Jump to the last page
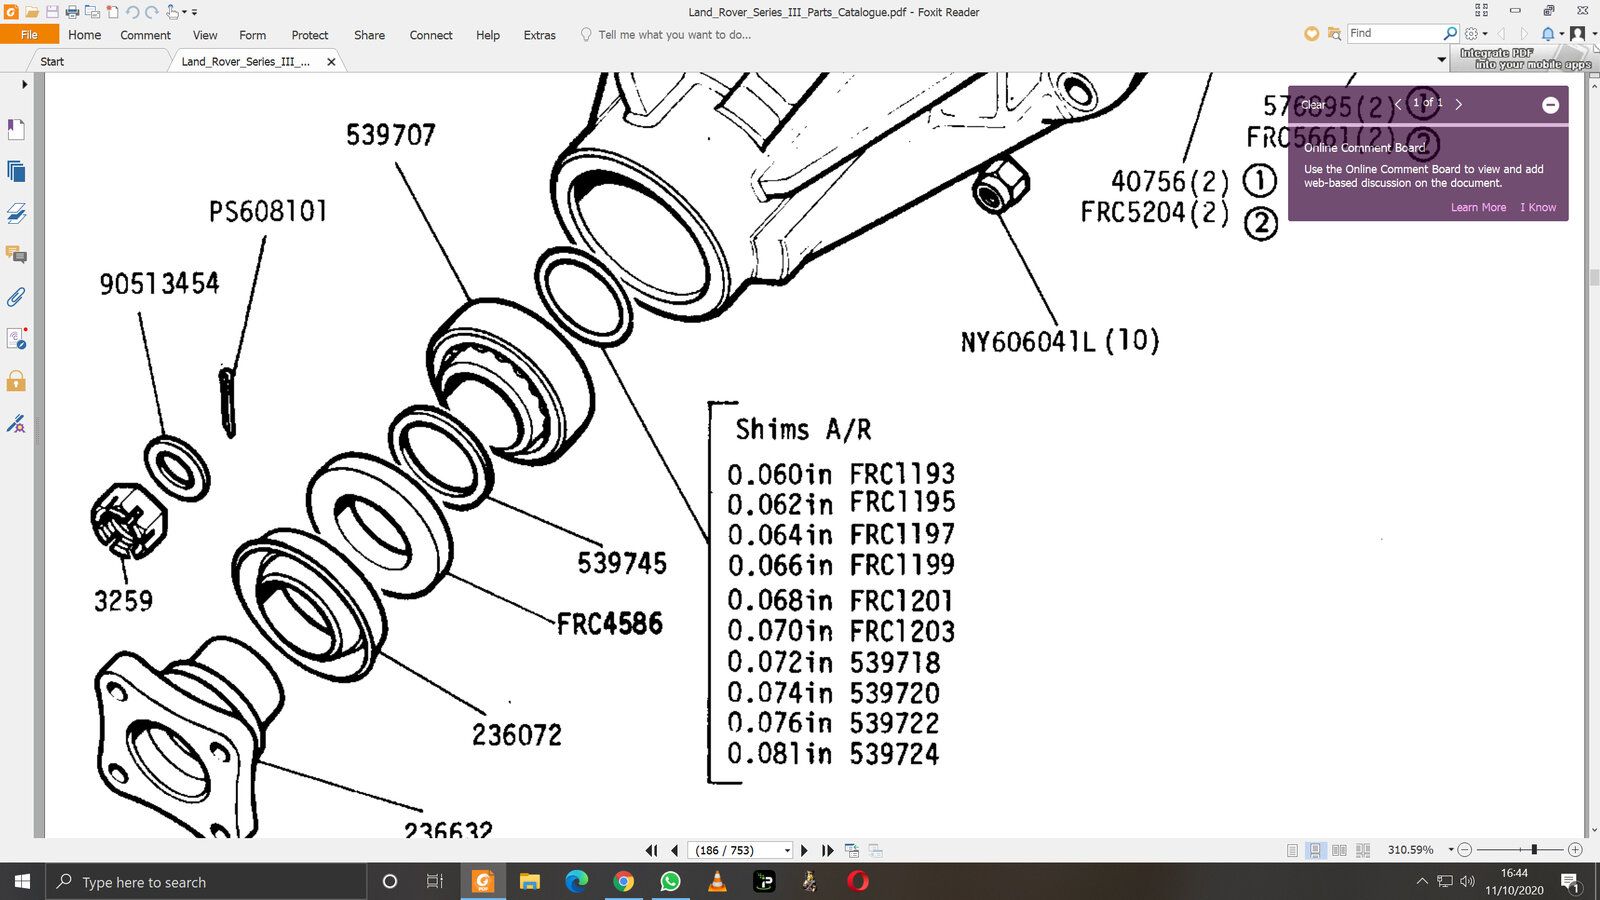 (827, 850)
